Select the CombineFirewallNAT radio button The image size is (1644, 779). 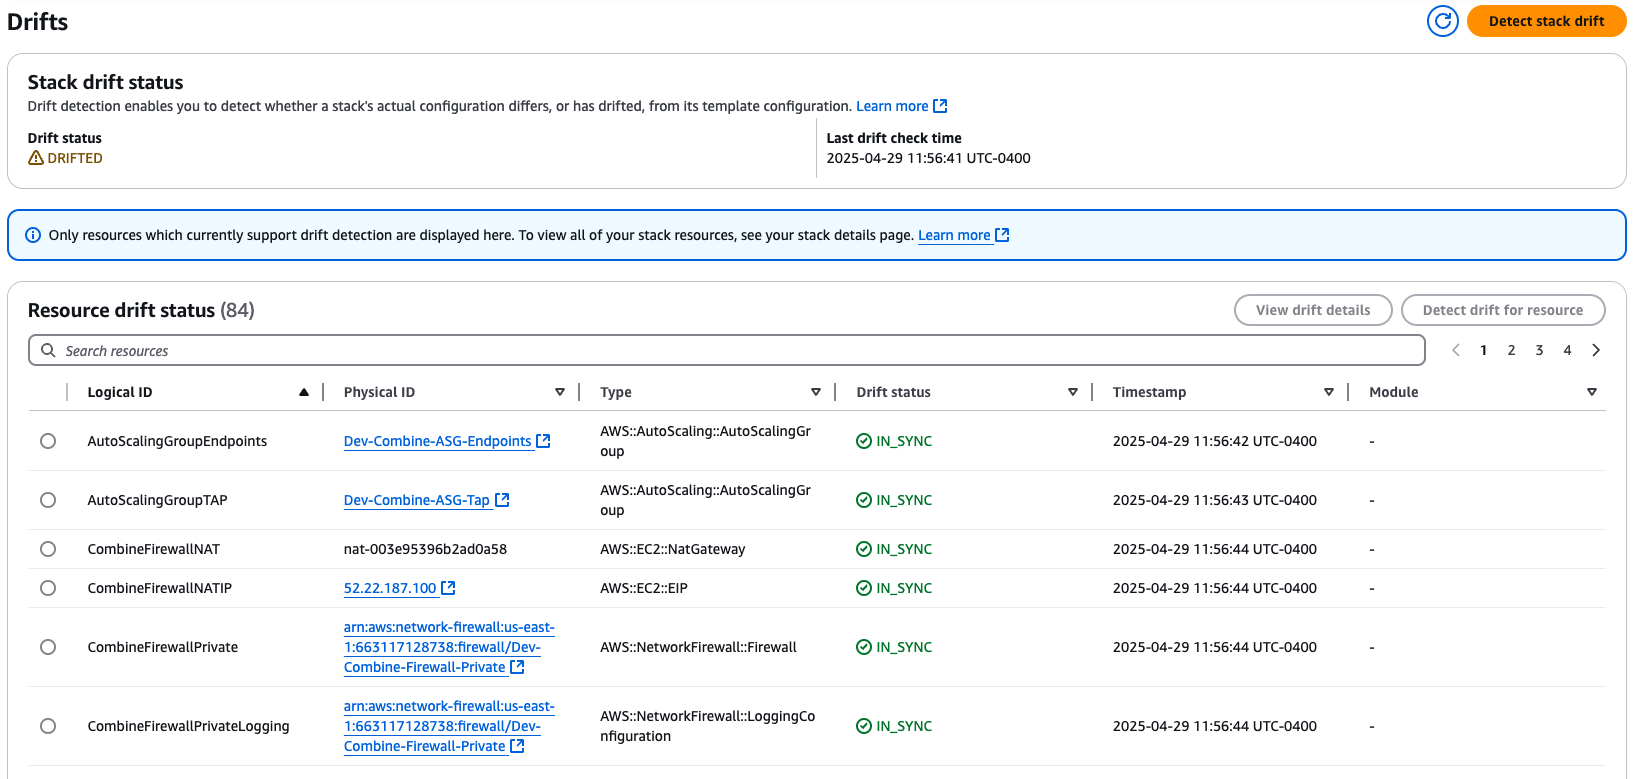48,549
